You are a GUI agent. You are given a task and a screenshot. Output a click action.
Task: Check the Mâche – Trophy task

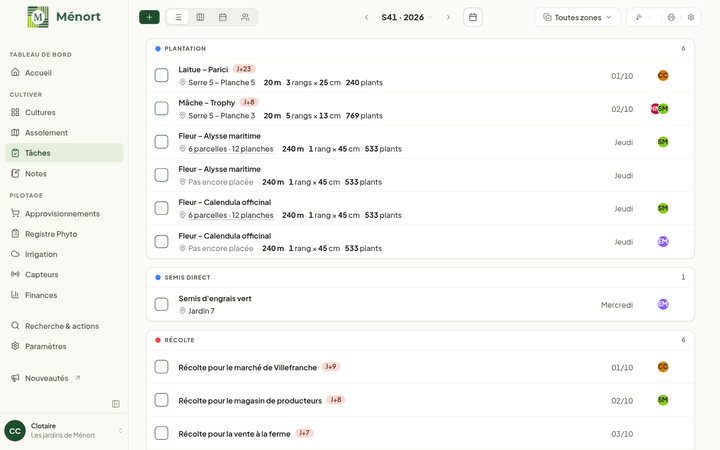(x=161, y=109)
